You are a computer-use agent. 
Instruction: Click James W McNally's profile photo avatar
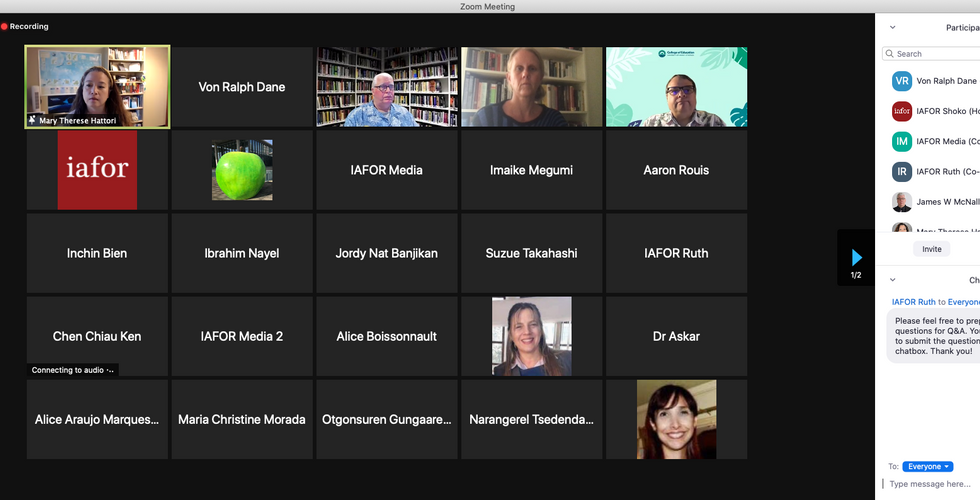[x=902, y=201]
